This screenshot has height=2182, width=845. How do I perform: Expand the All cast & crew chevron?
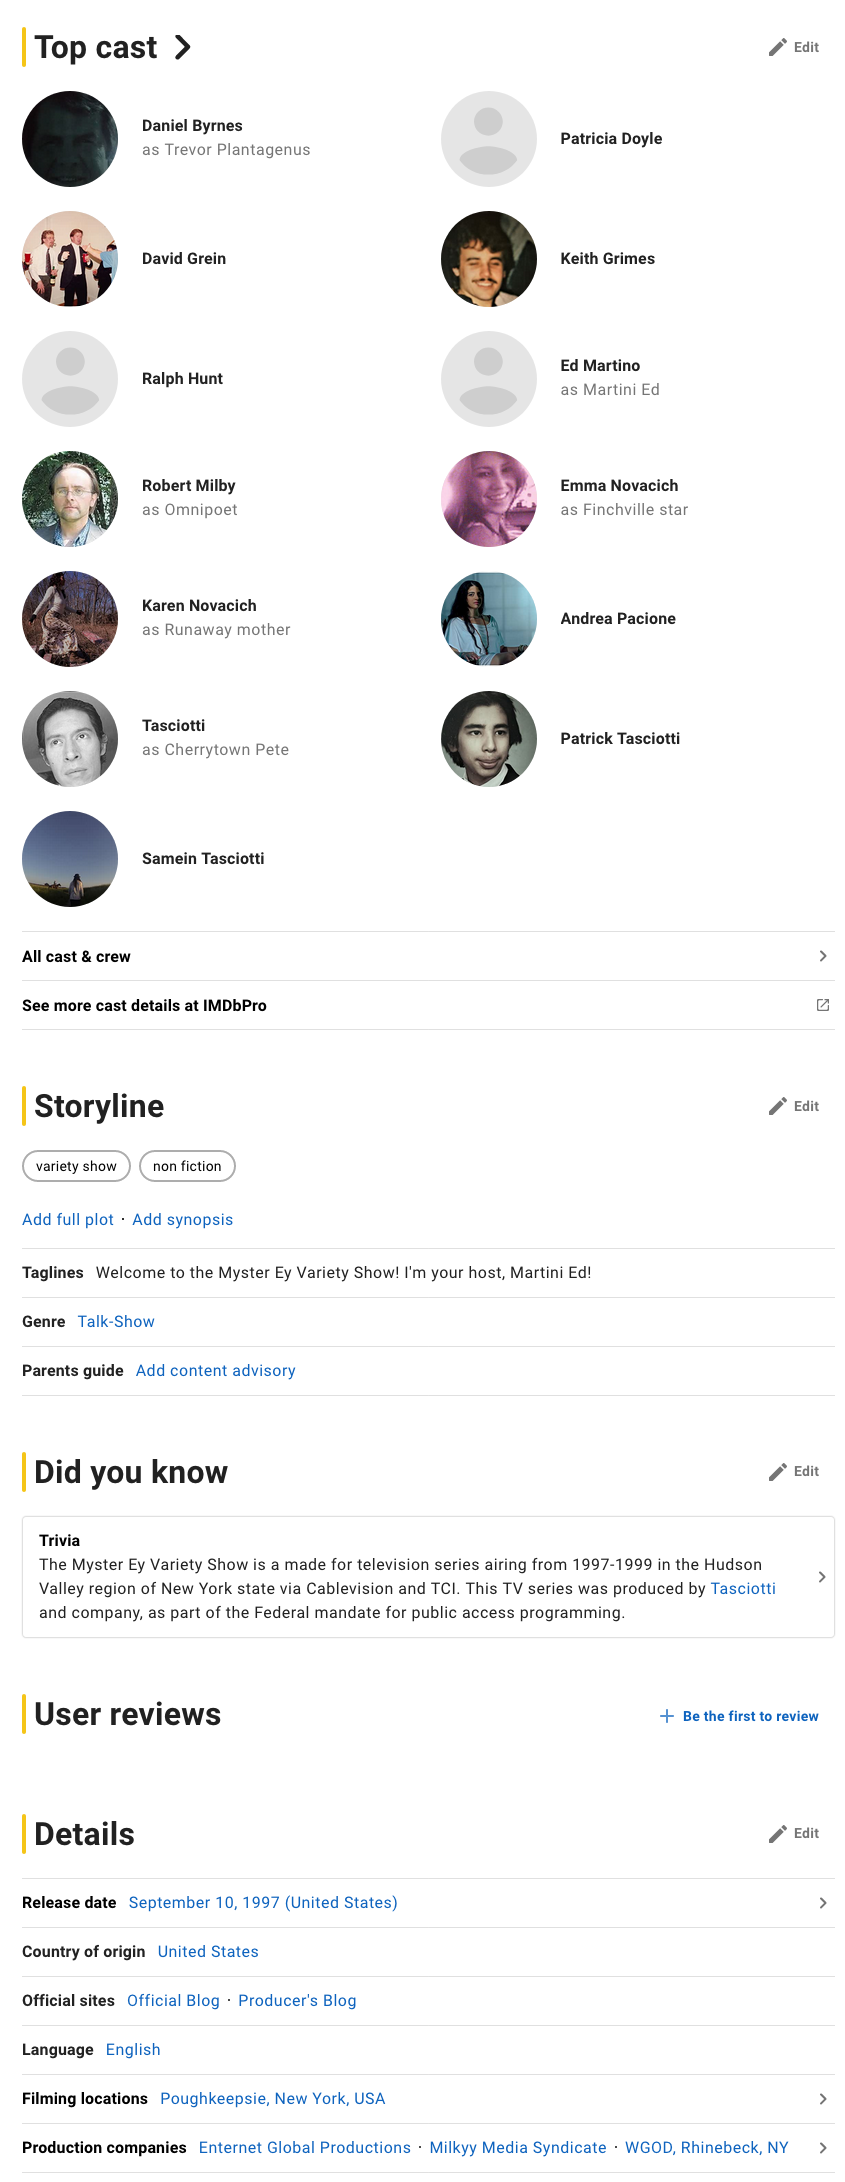(x=822, y=956)
